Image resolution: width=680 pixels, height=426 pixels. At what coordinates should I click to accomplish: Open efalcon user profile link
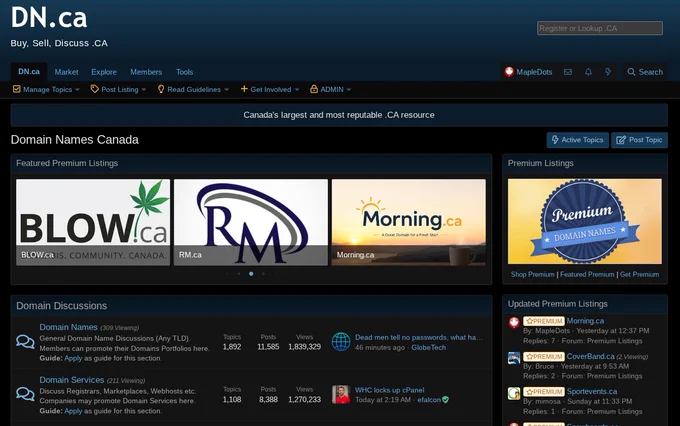pyautogui.click(x=429, y=400)
